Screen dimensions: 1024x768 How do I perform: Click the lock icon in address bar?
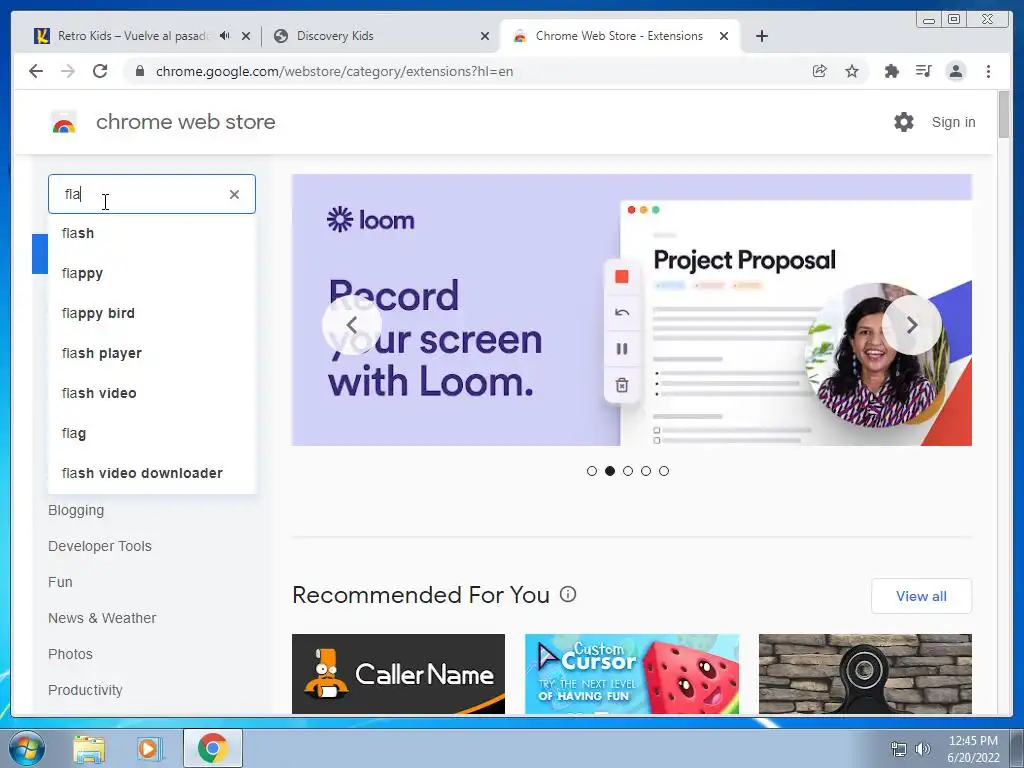point(139,71)
